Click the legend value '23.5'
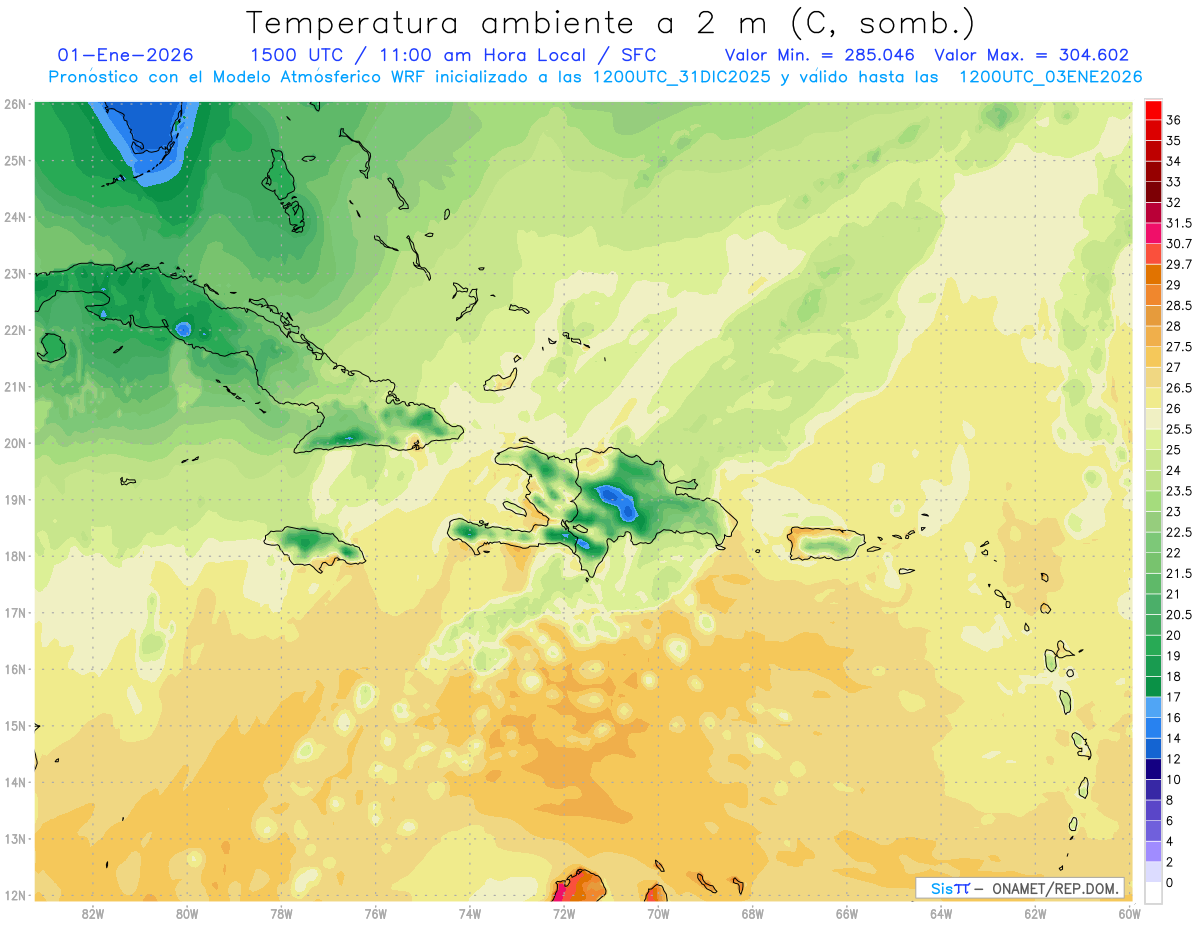 1179,491
